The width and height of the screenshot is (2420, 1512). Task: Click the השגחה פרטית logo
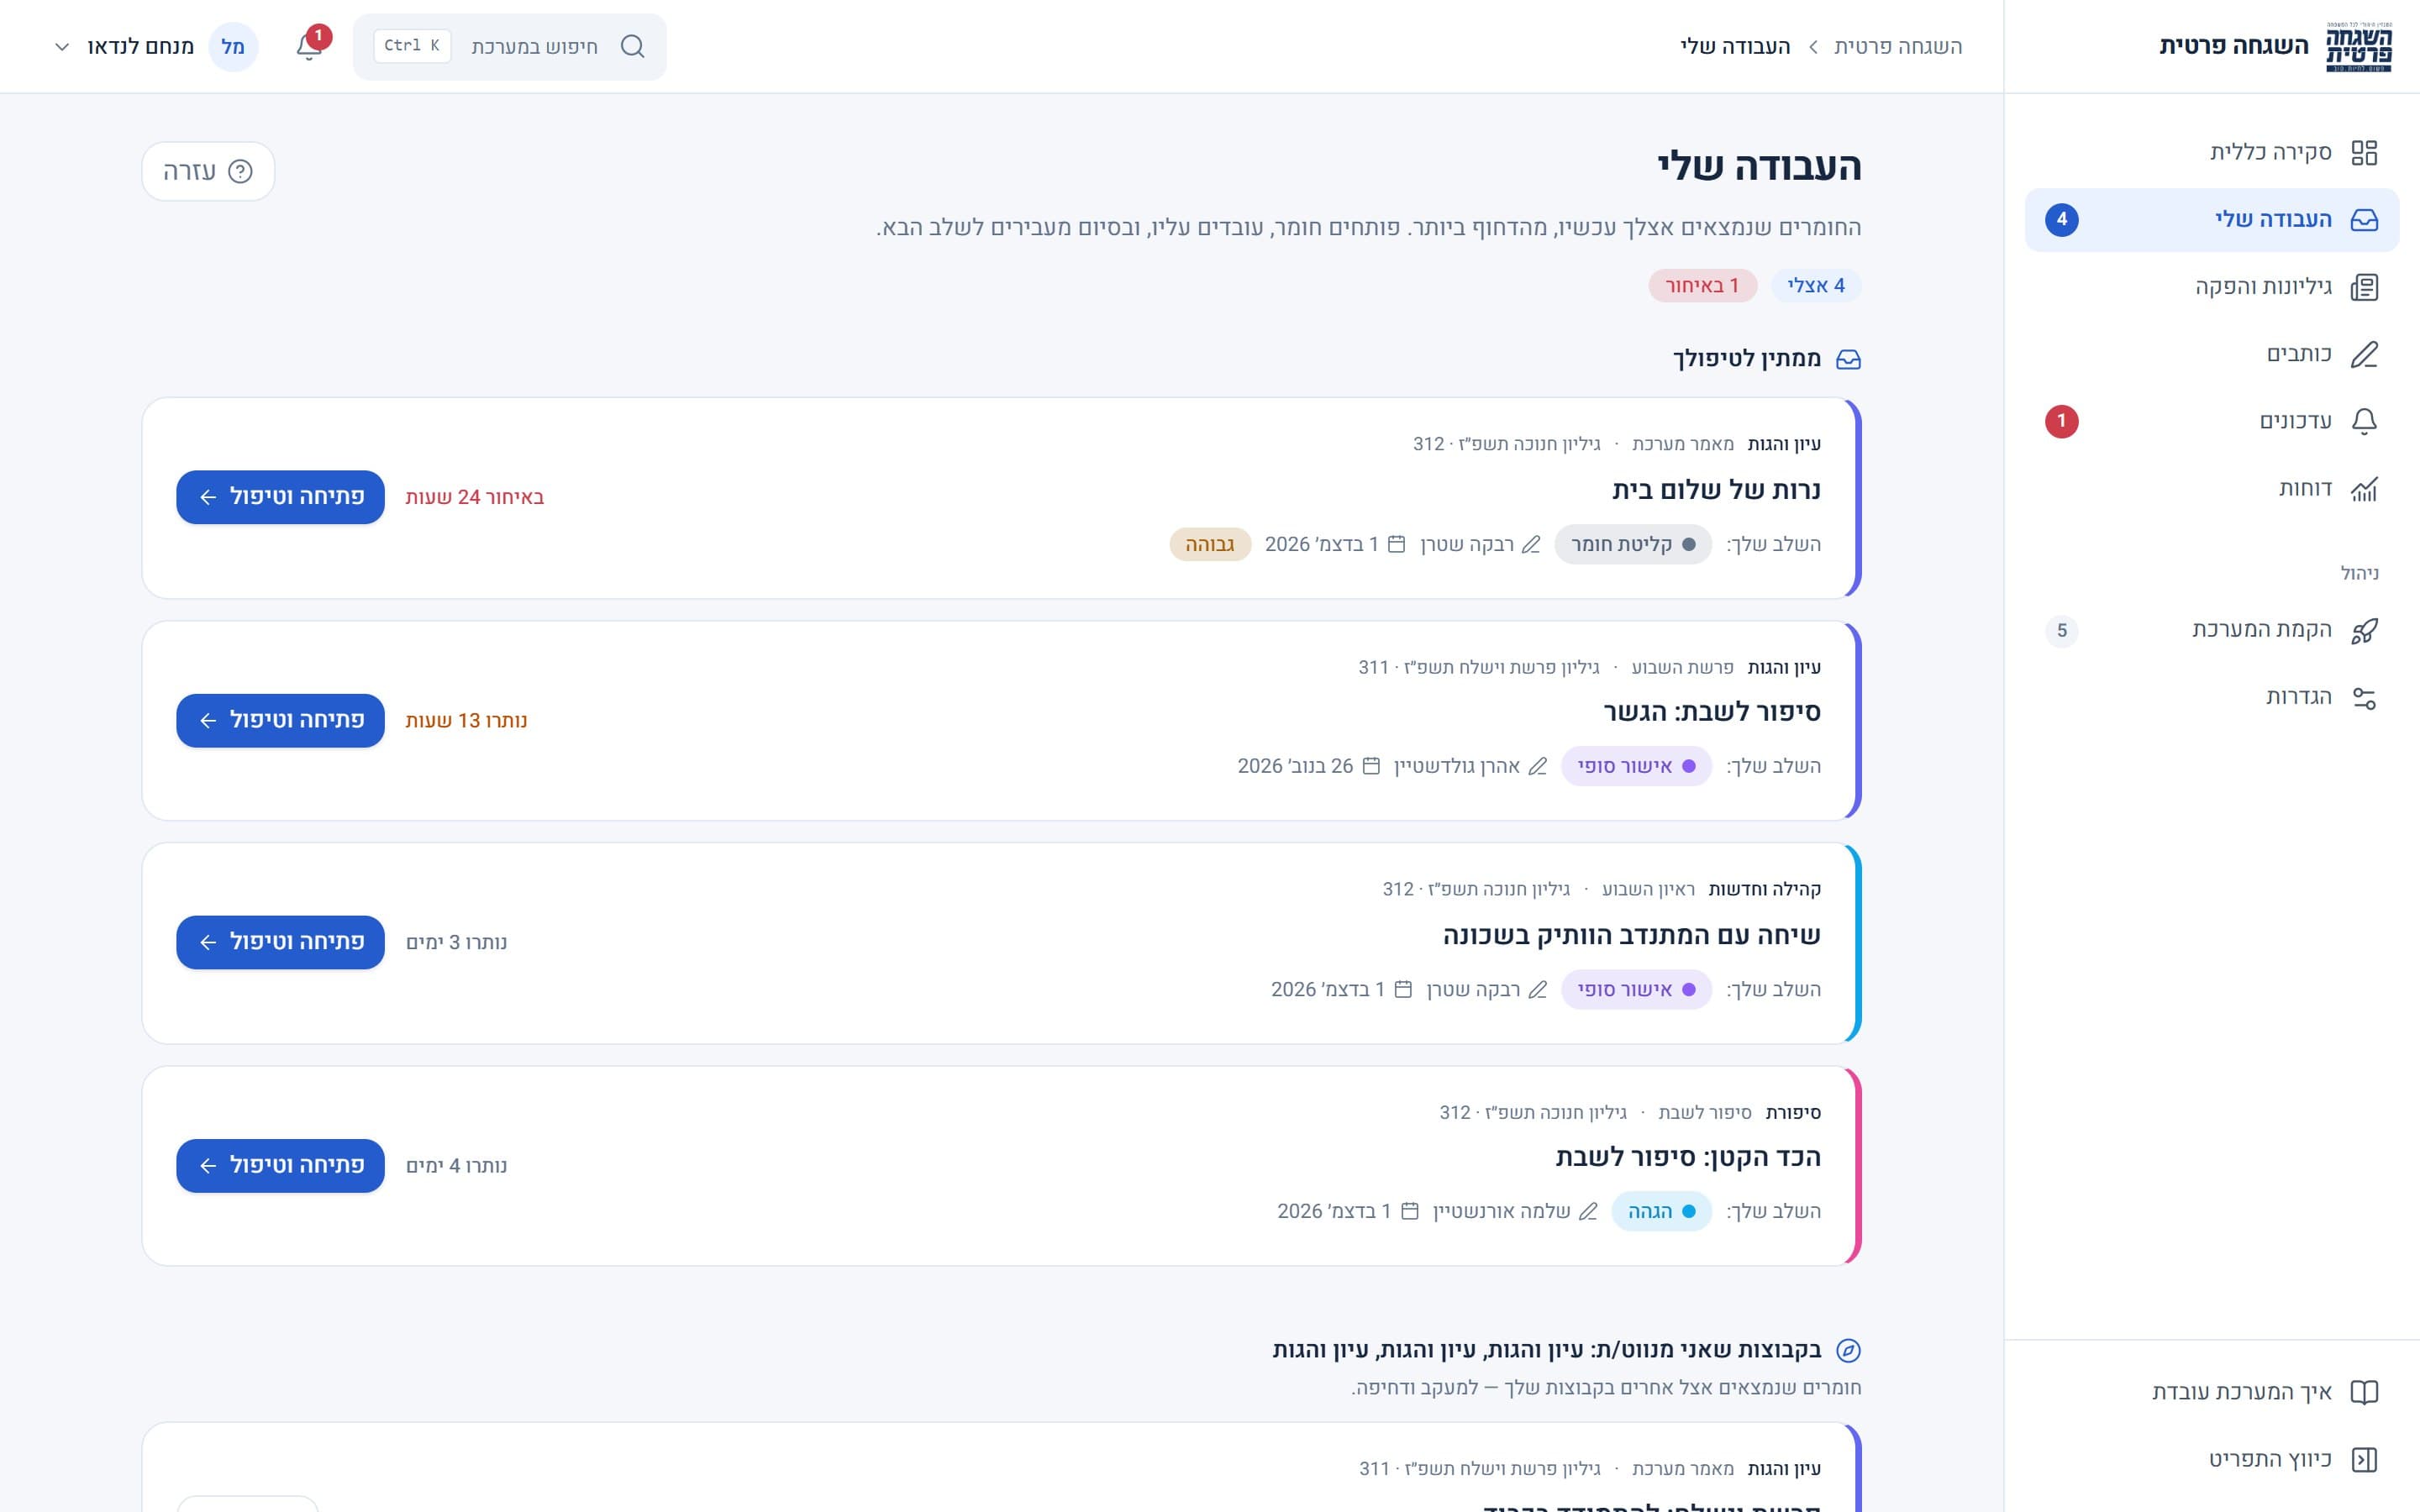2358,47
